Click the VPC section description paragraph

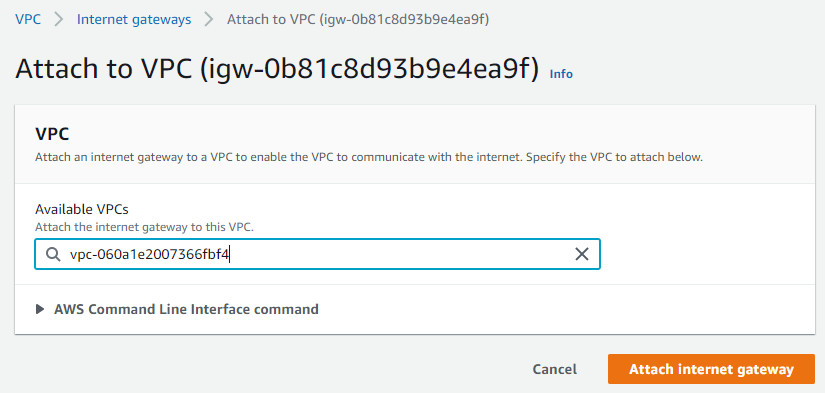point(369,157)
